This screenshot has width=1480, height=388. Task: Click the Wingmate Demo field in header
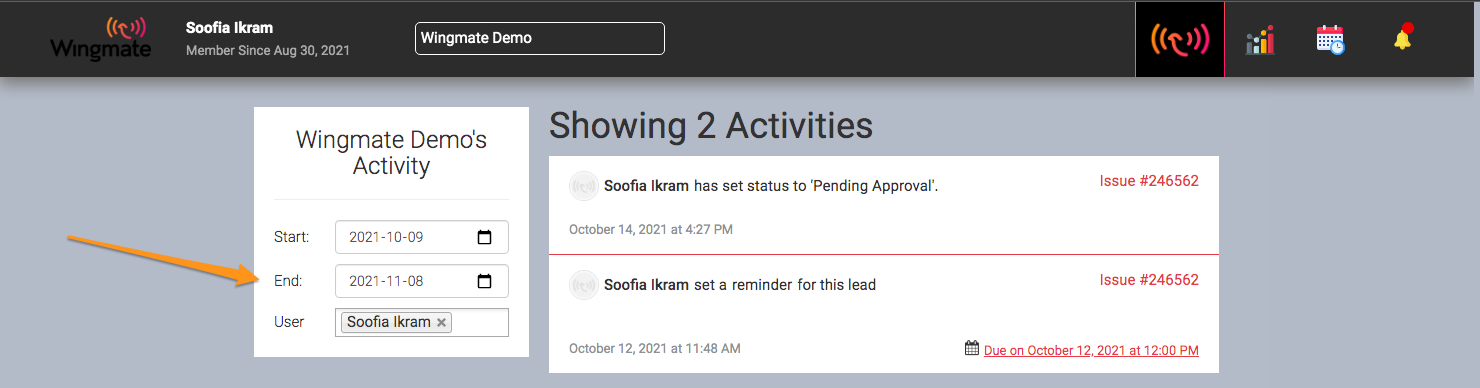pos(540,38)
